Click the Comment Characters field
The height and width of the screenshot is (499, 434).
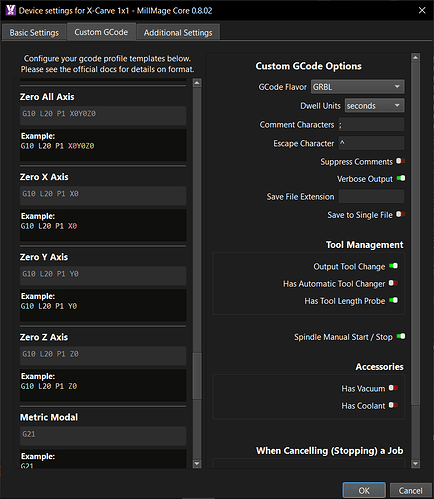(371, 125)
